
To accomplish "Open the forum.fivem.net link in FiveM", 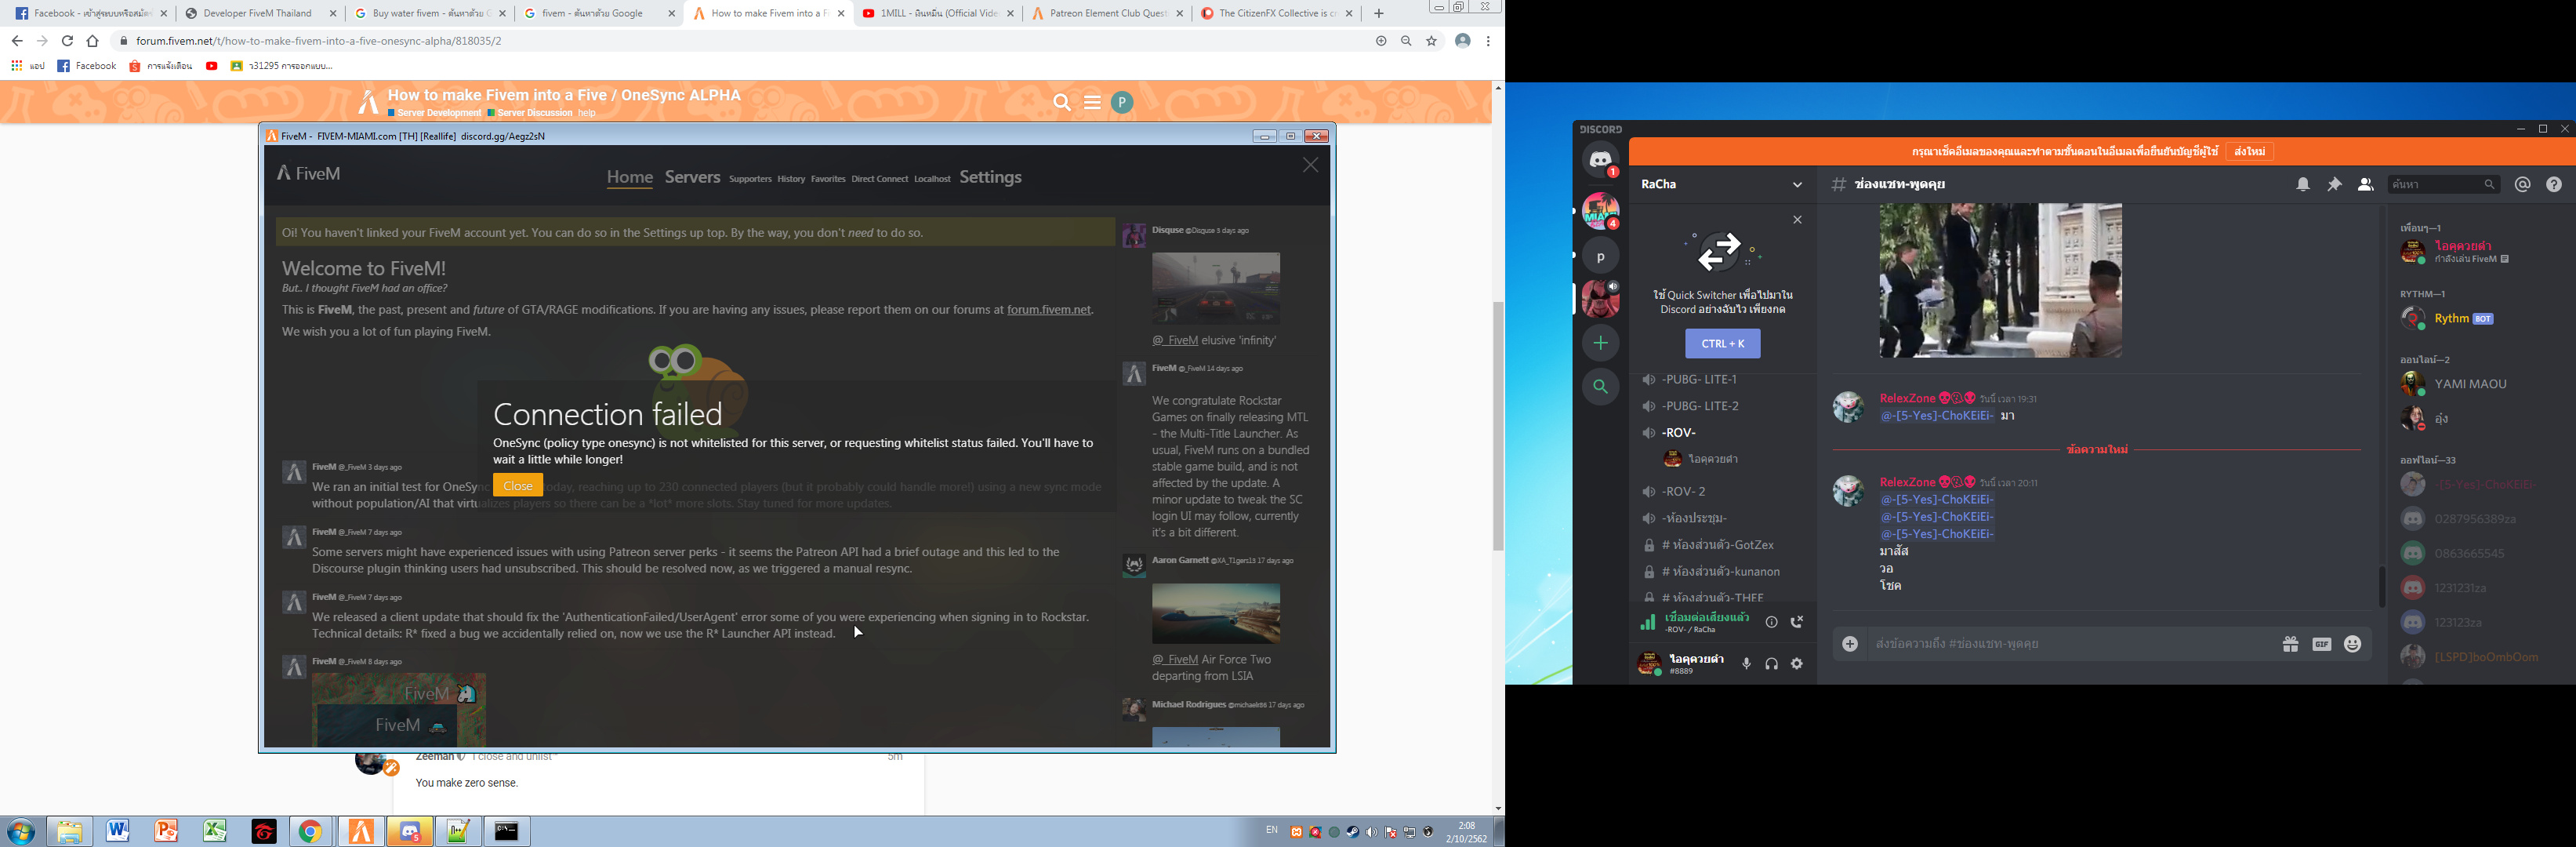I will tap(1049, 310).
